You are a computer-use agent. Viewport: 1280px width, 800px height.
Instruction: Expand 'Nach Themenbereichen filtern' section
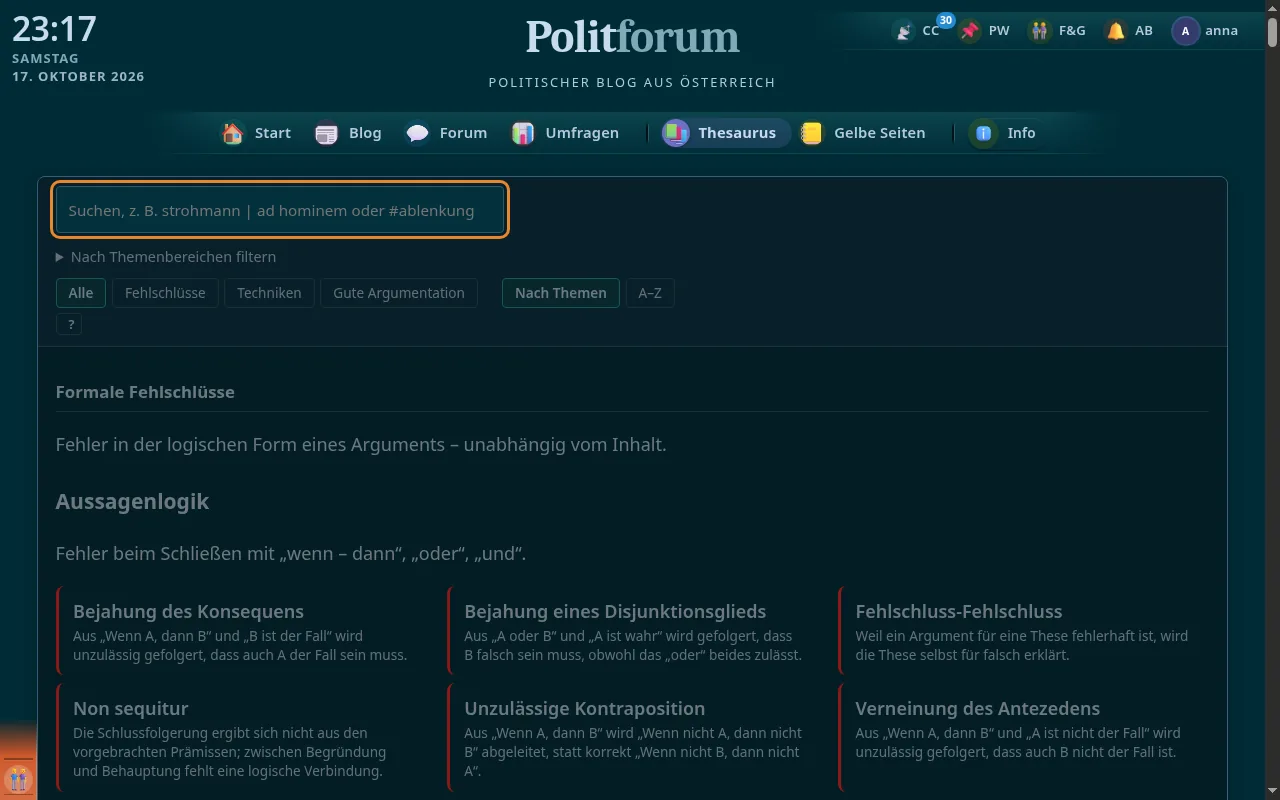coord(166,257)
